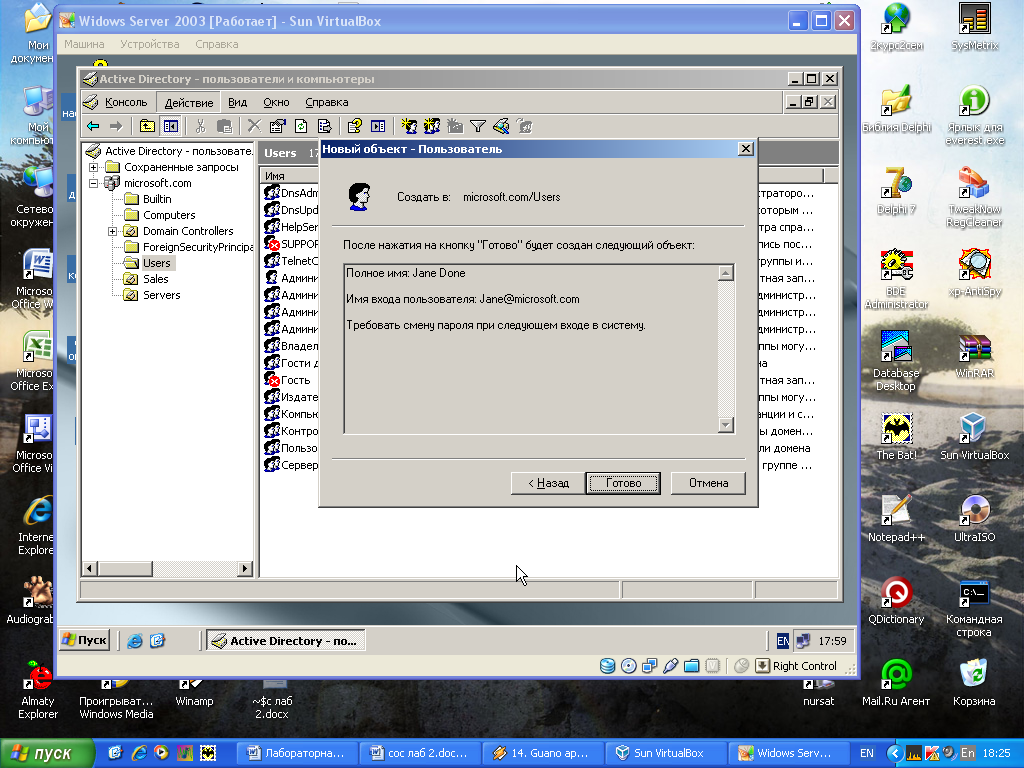Click the VirtualBox network status icon

[x=649, y=666]
